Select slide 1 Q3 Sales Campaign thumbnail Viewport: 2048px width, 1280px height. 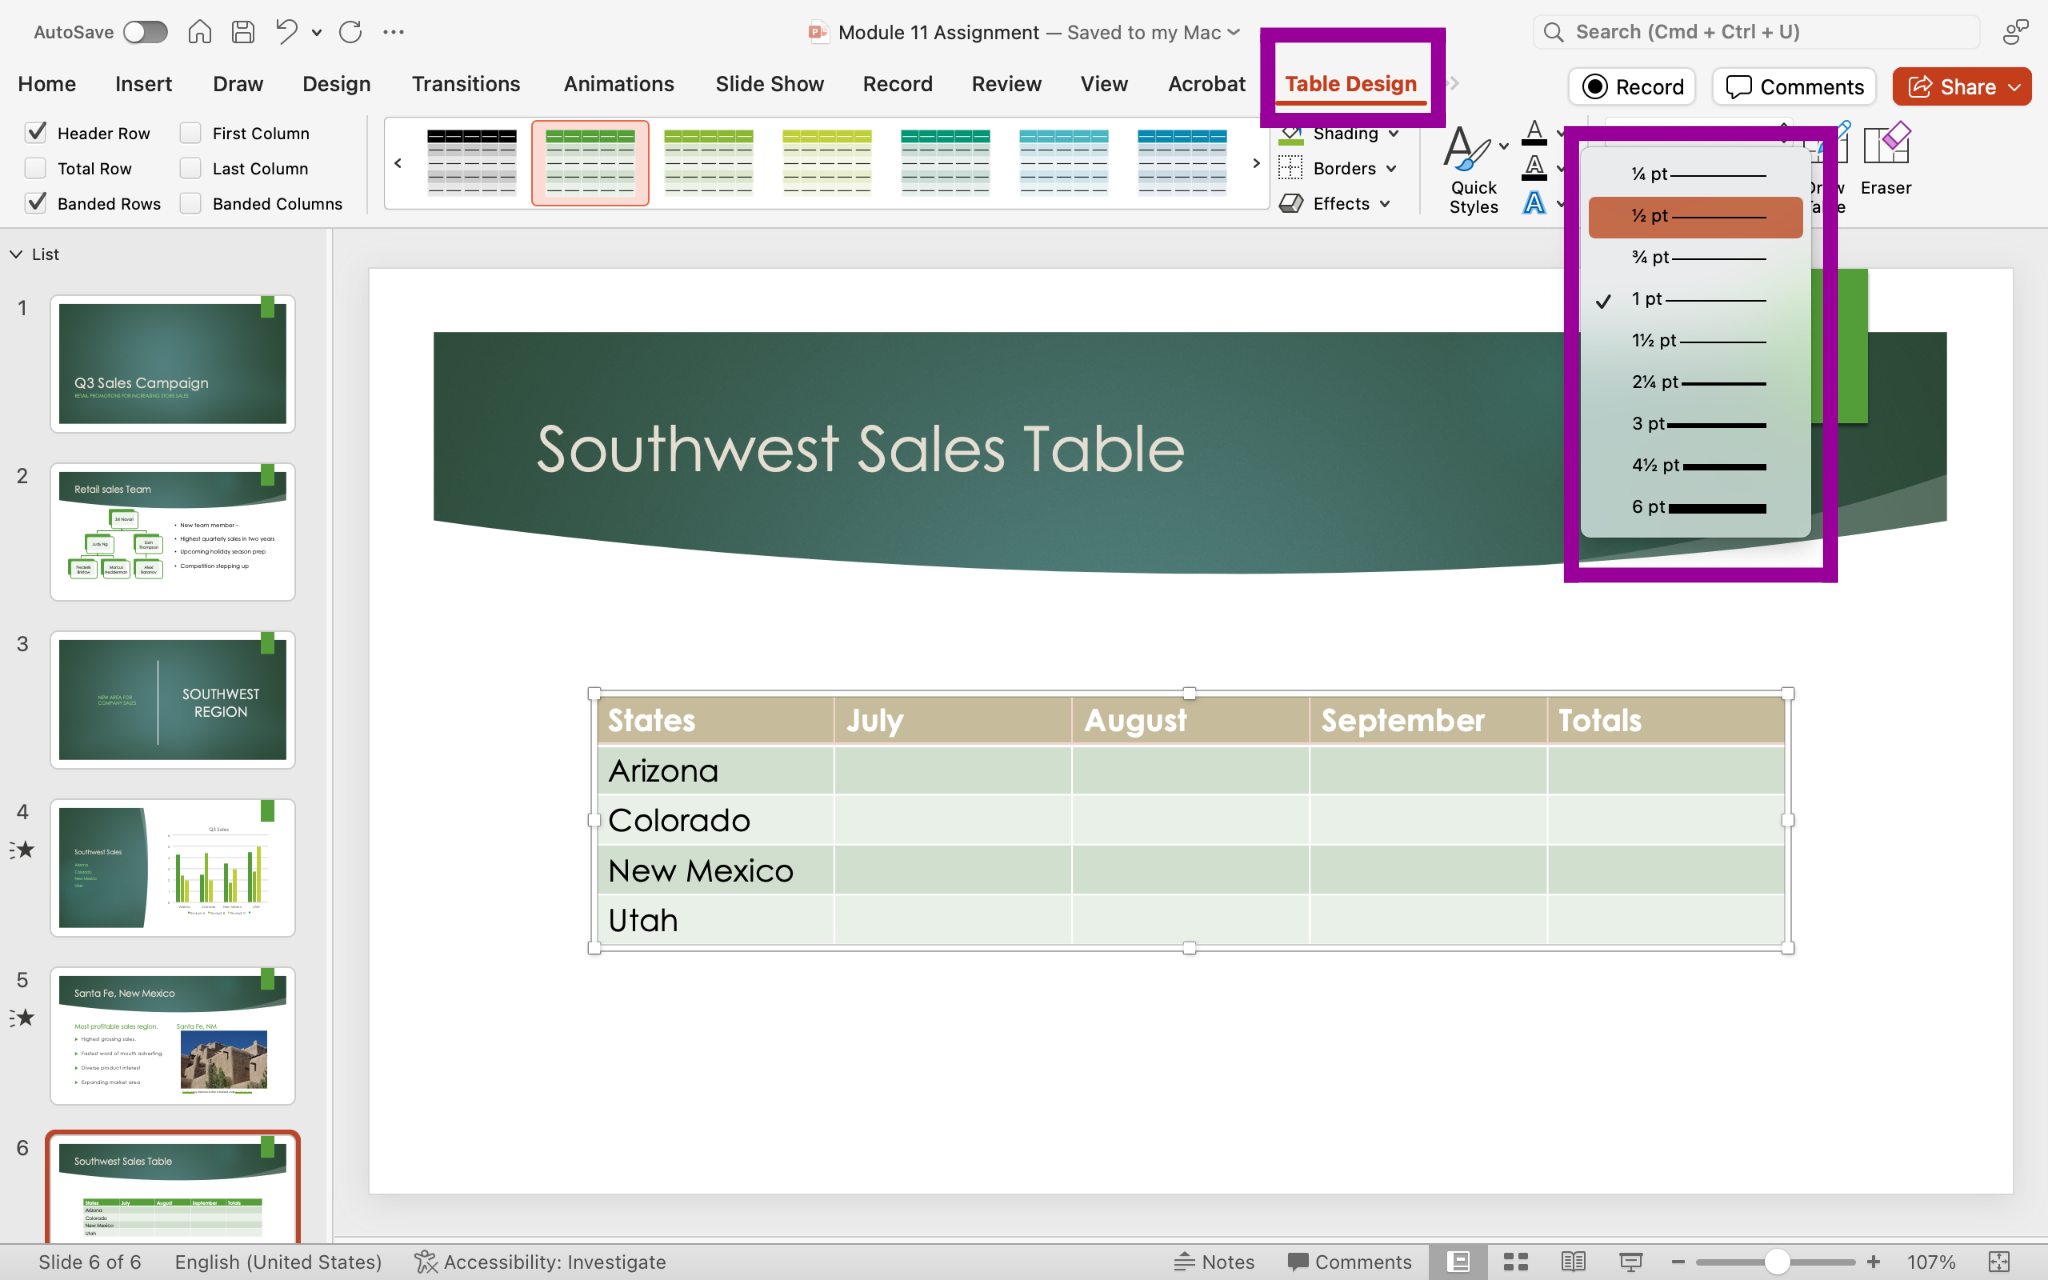point(173,364)
